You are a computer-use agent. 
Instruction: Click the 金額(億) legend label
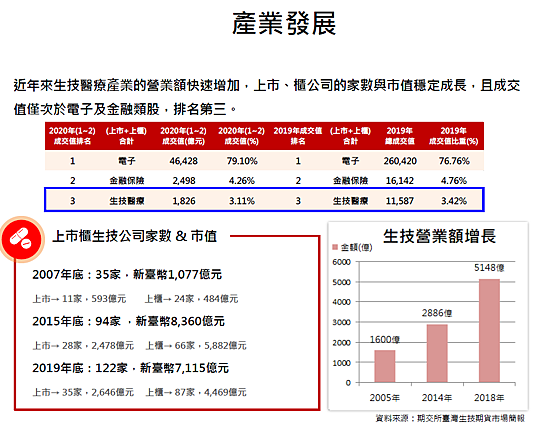tap(356, 247)
